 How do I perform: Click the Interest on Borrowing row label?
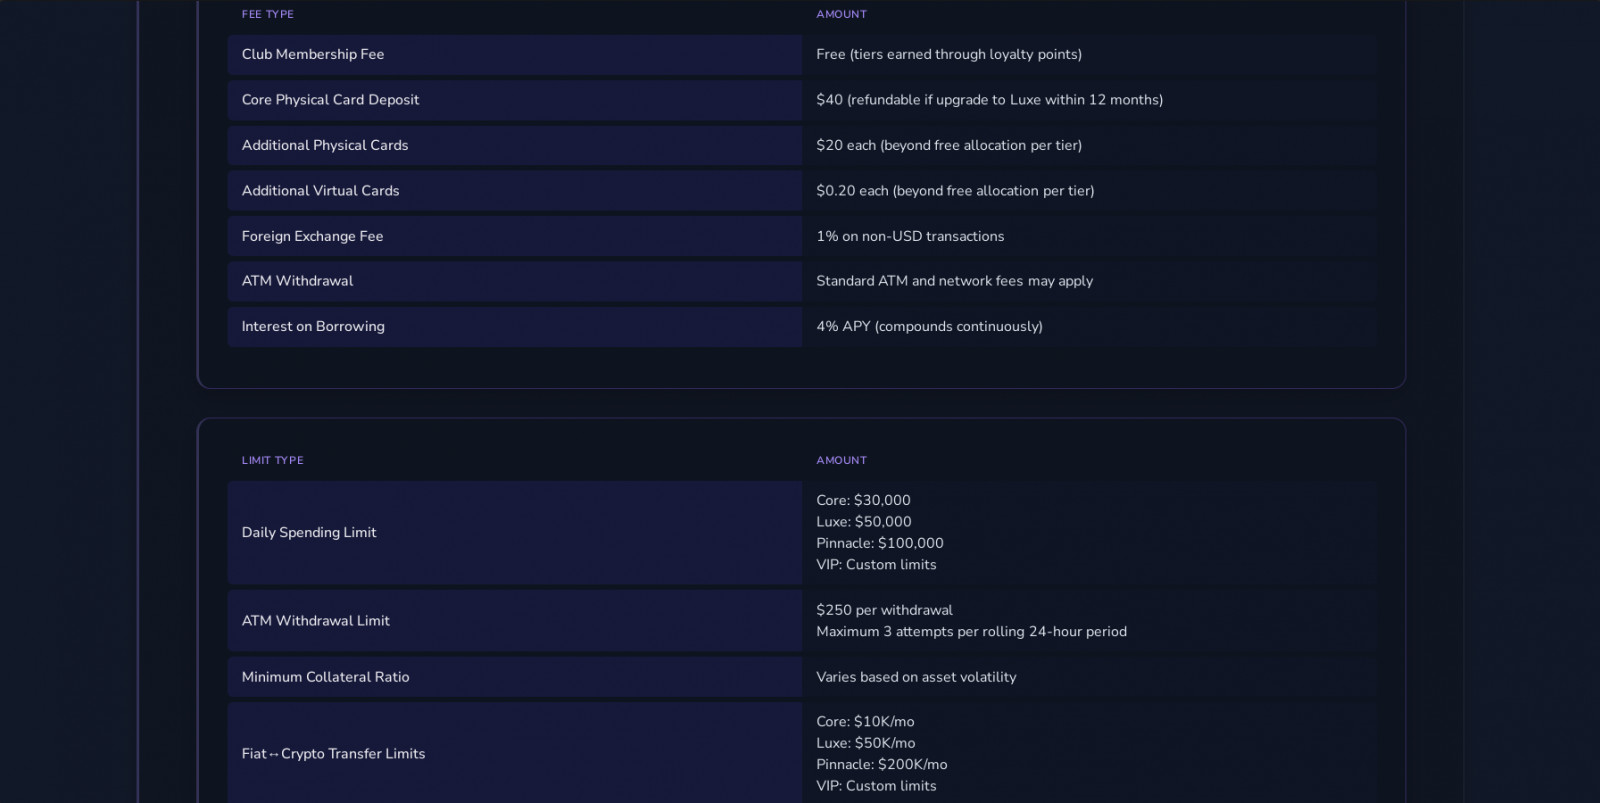(313, 326)
